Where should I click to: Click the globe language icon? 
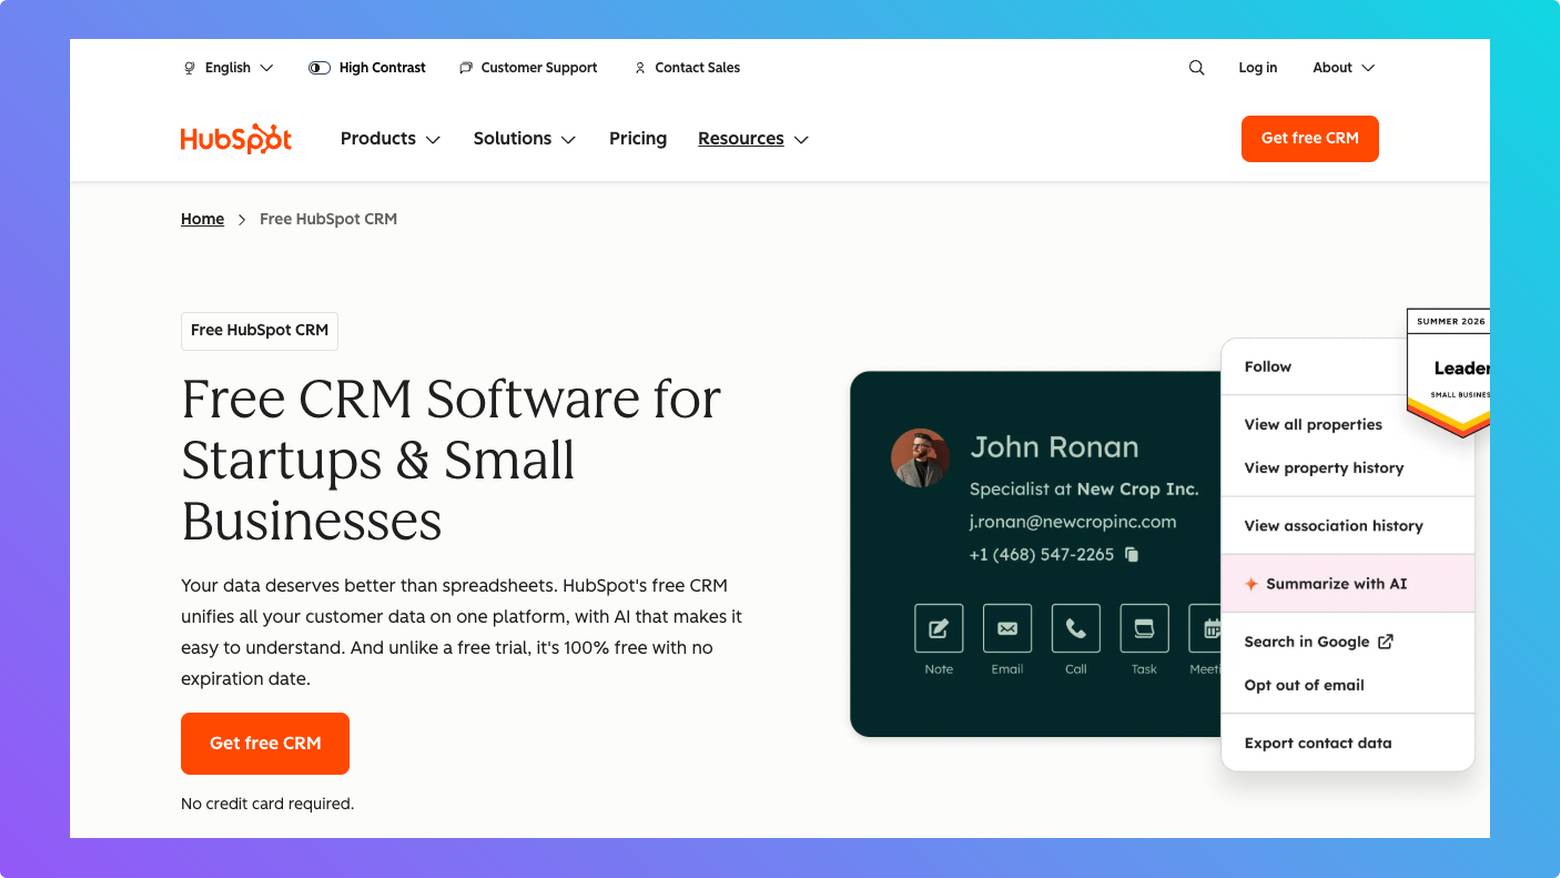(189, 68)
